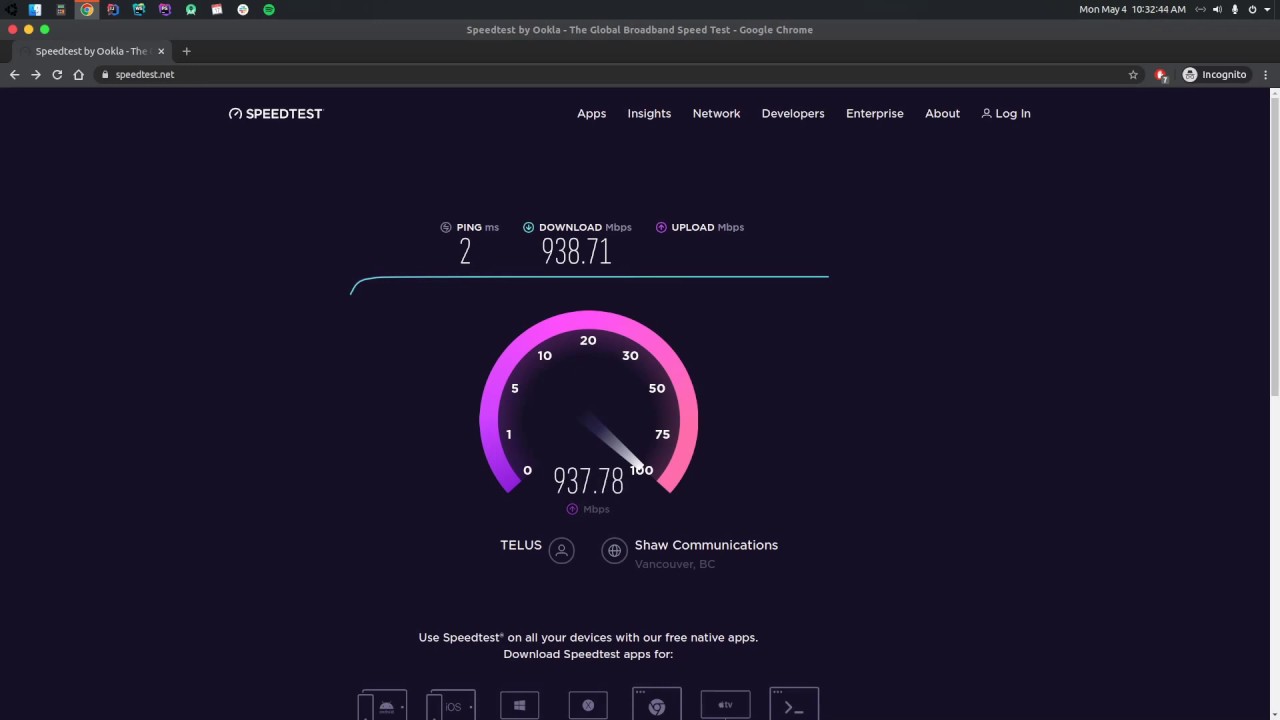Viewport: 1280px width, 720px height.
Task: Open the Network menu item
Action: click(716, 114)
